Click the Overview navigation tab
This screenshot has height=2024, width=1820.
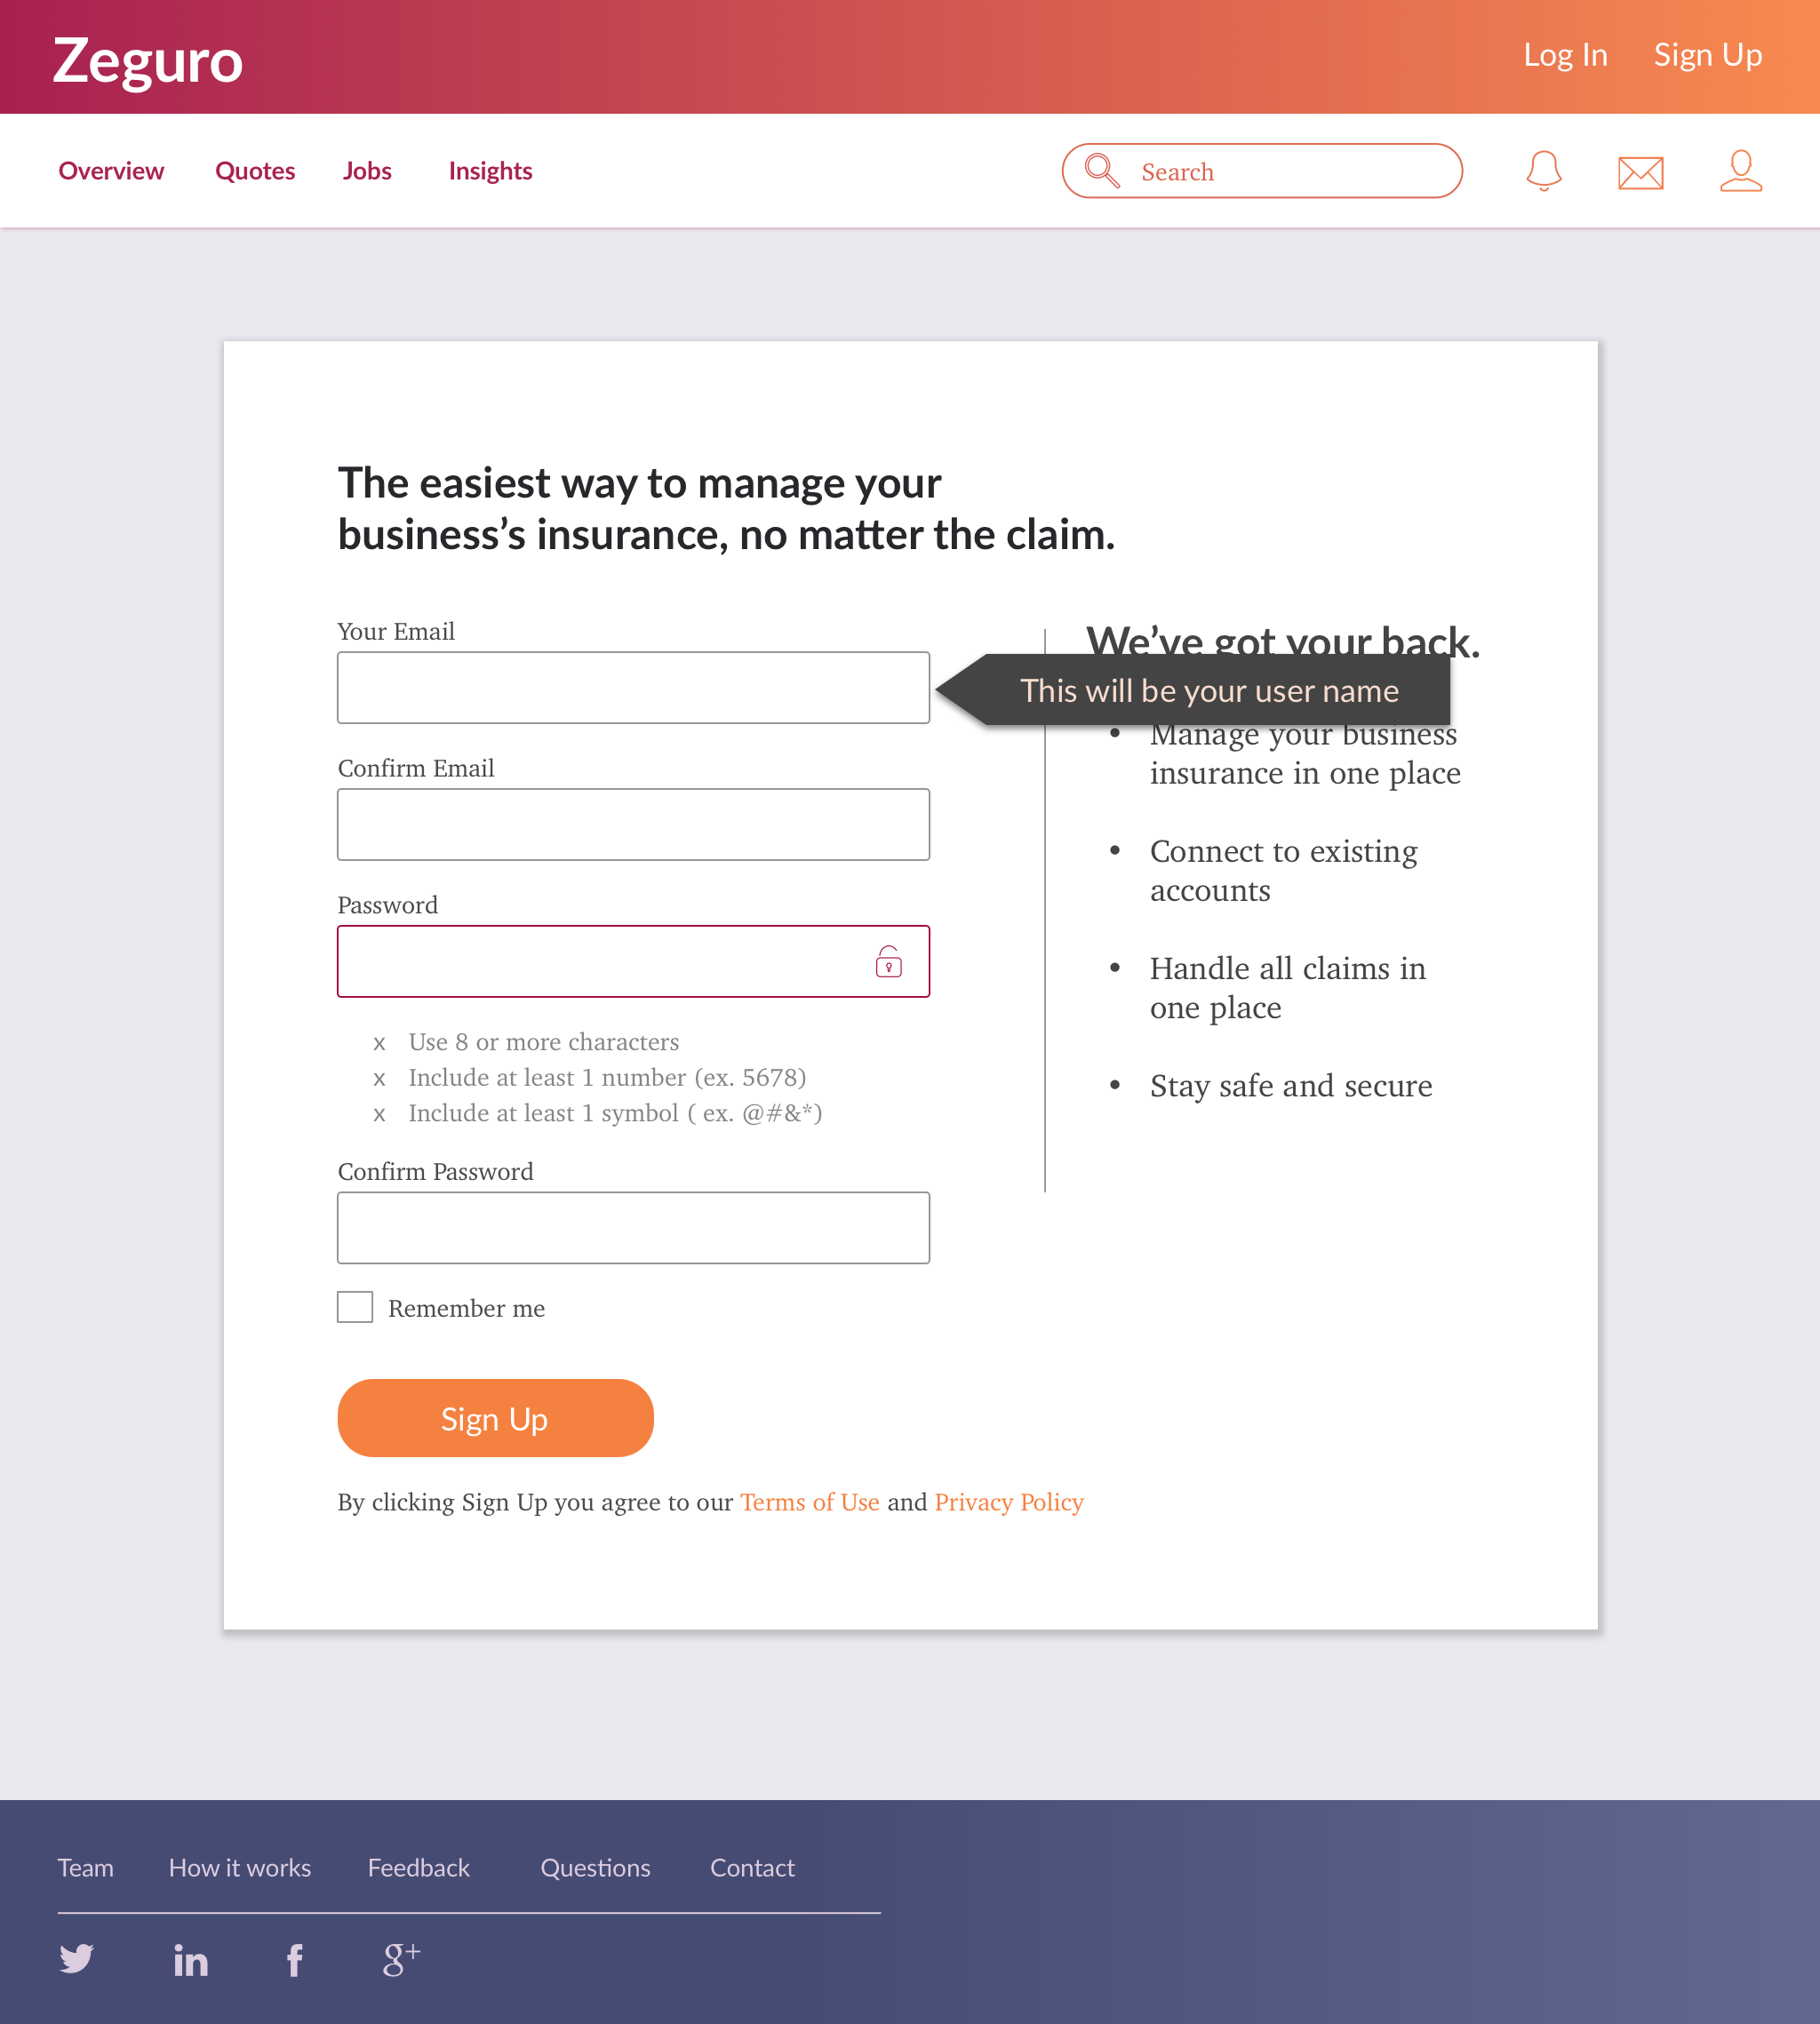pos(111,171)
